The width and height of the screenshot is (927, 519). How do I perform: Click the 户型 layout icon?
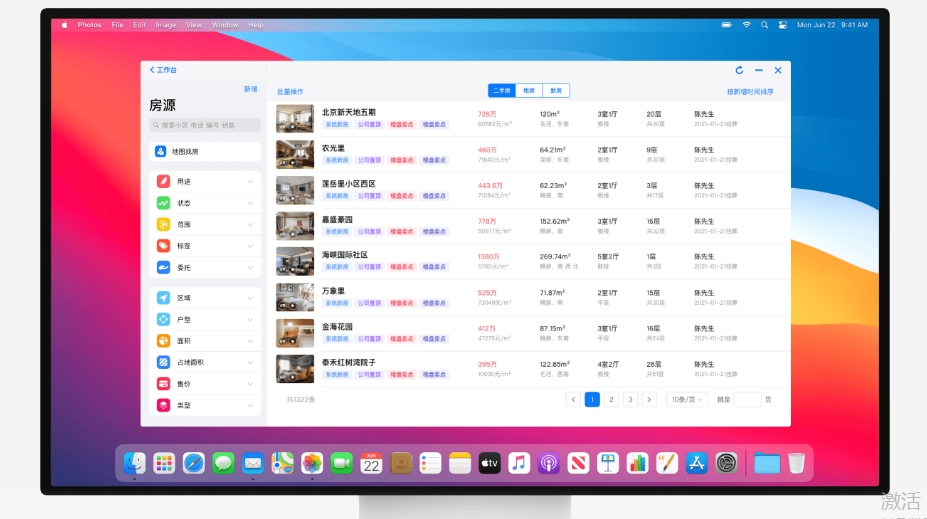pos(163,319)
